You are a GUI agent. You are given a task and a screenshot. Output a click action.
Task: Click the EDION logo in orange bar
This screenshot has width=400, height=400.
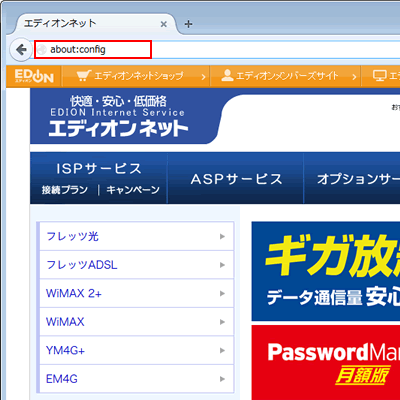click(x=34, y=76)
